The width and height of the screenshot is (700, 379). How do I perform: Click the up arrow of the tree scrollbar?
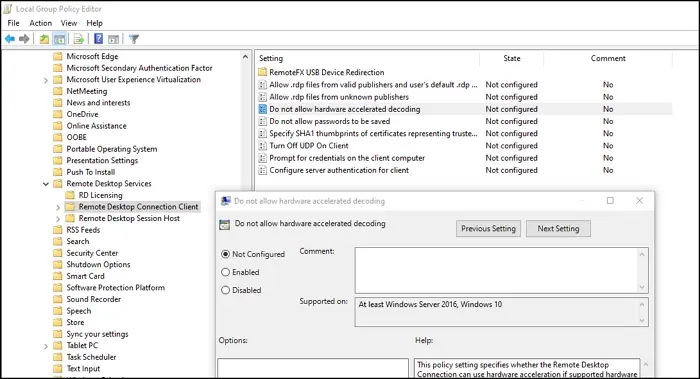[x=245, y=57]
